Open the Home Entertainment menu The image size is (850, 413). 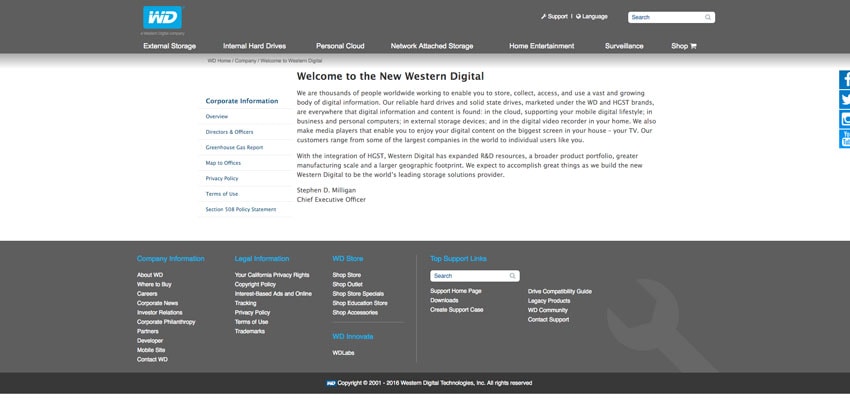point(542,46)
